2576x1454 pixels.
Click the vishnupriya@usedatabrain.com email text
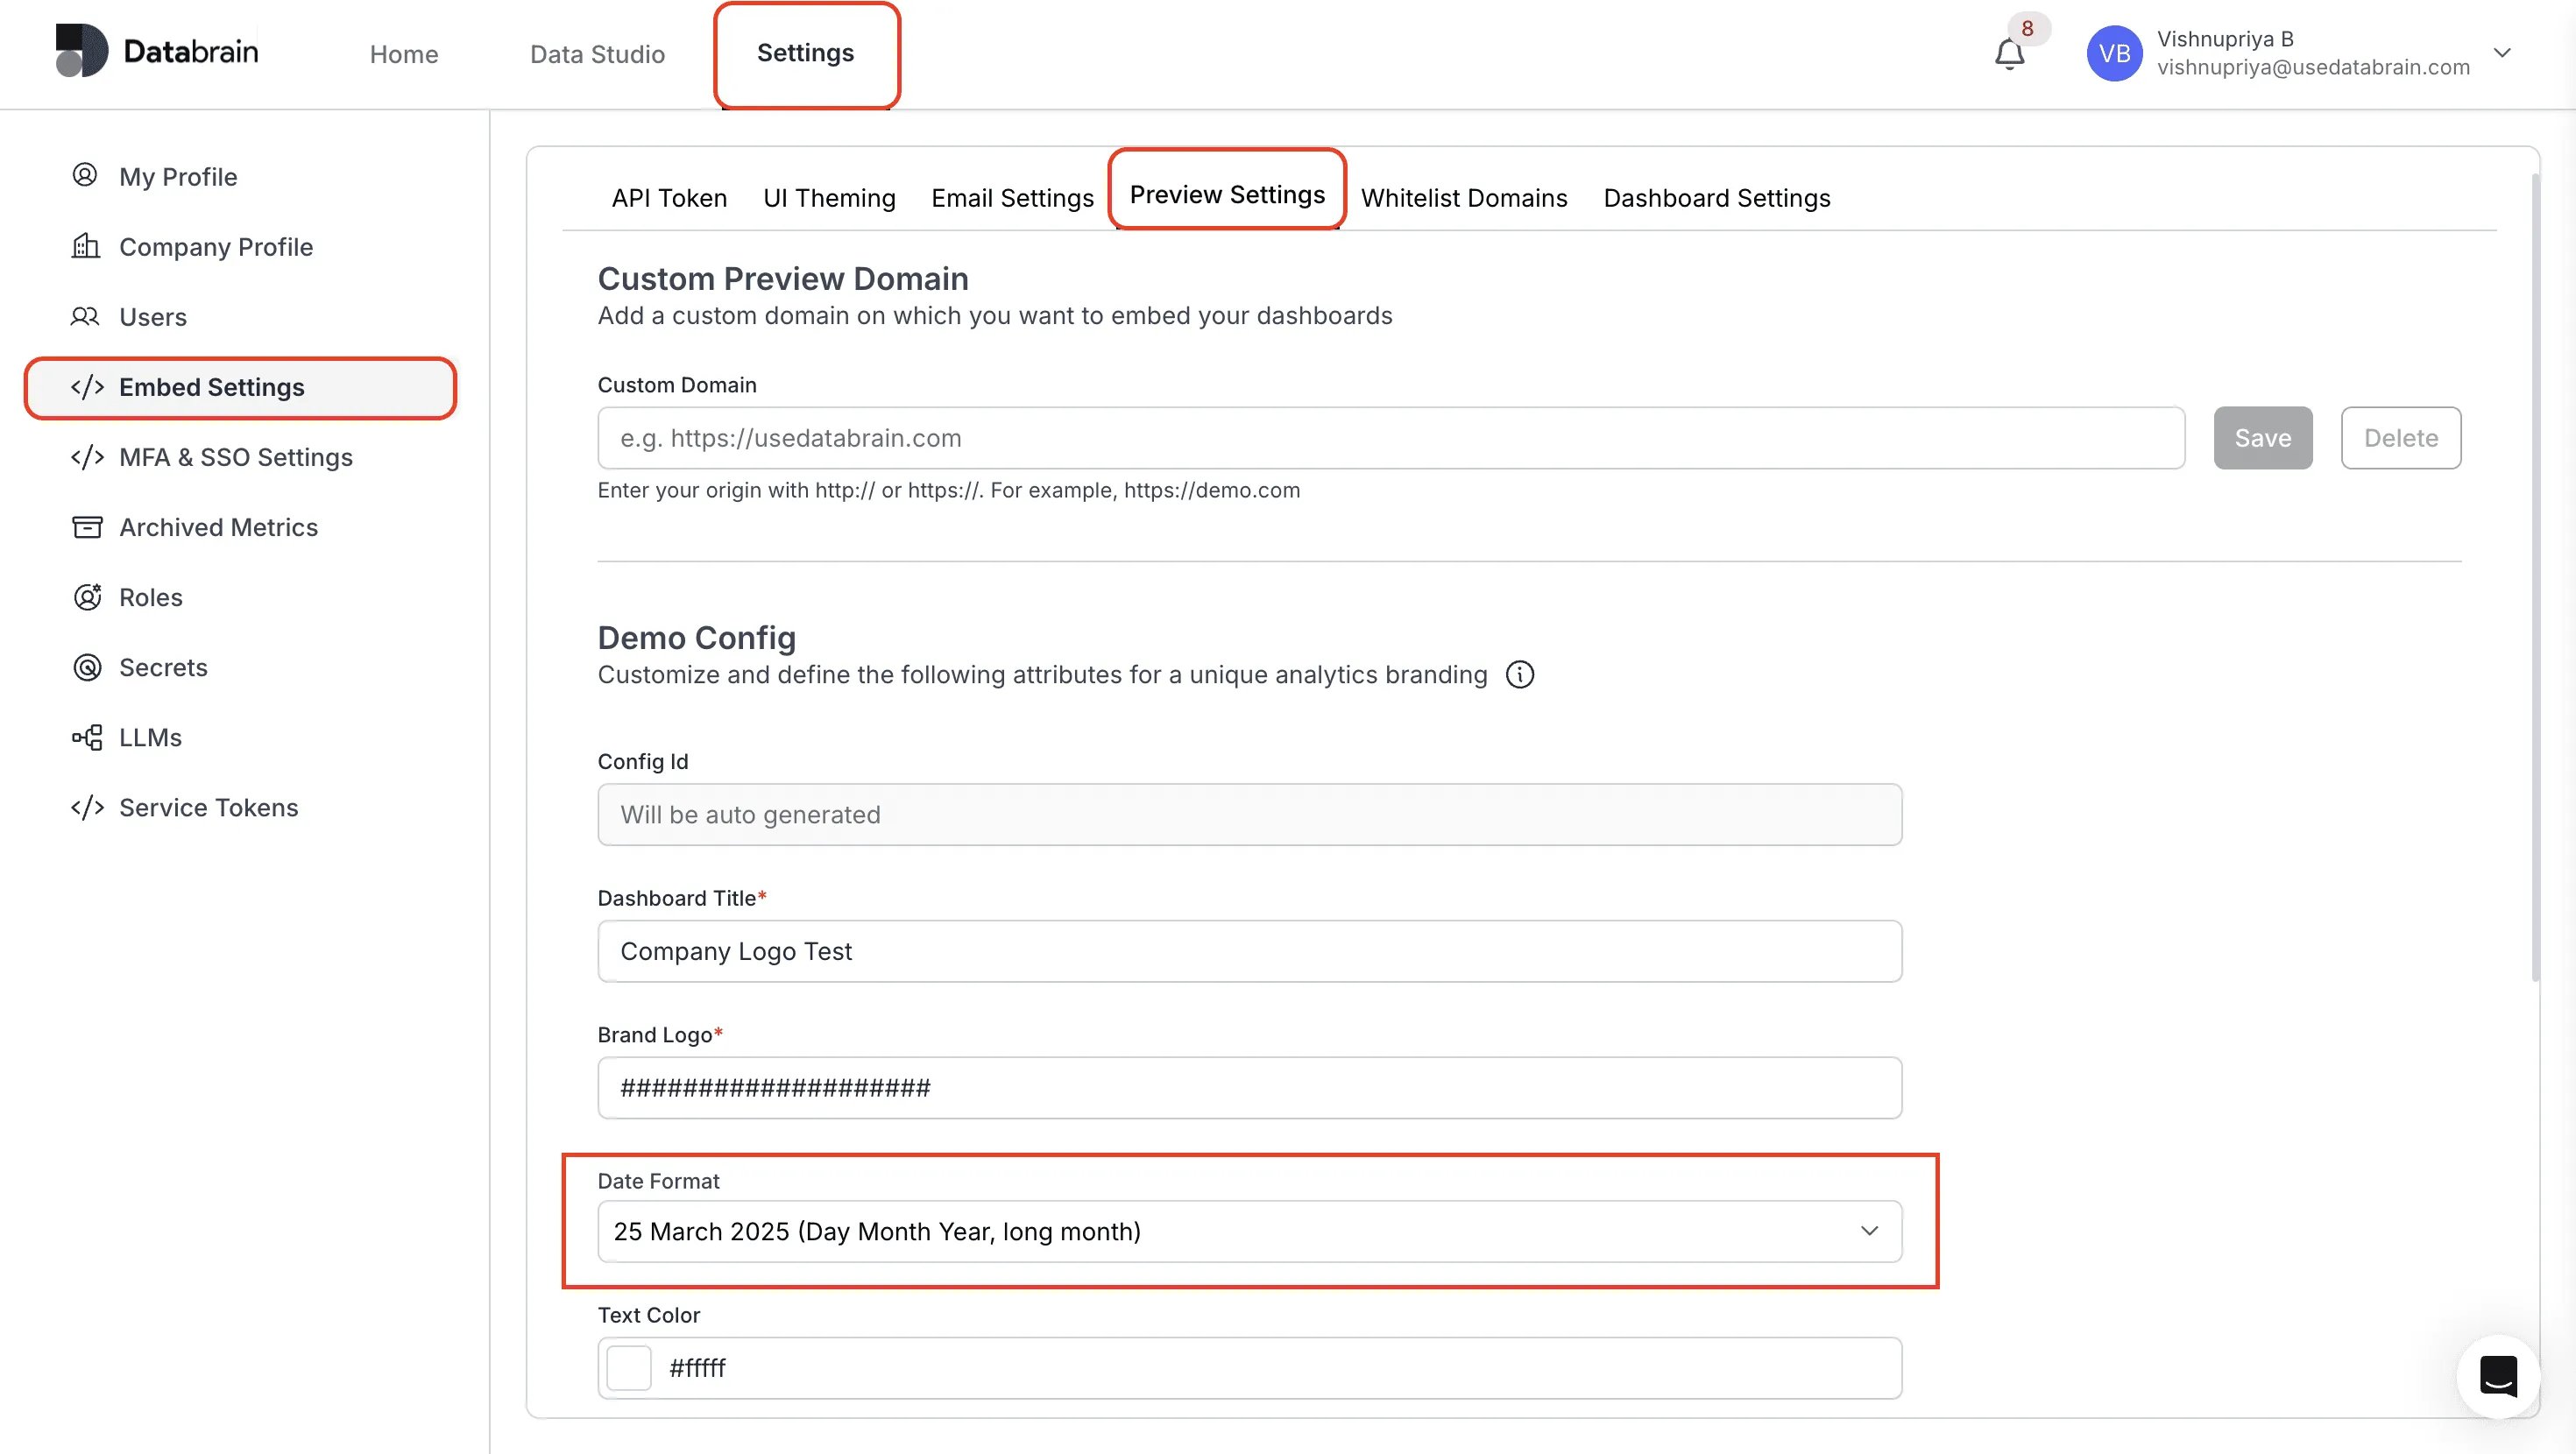coord(2313,67)
